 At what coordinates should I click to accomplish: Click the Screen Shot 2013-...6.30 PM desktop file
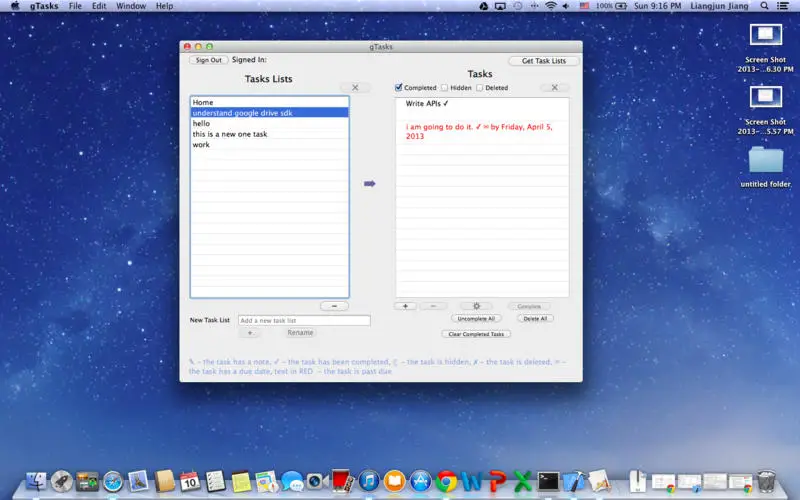pos(765,48)
